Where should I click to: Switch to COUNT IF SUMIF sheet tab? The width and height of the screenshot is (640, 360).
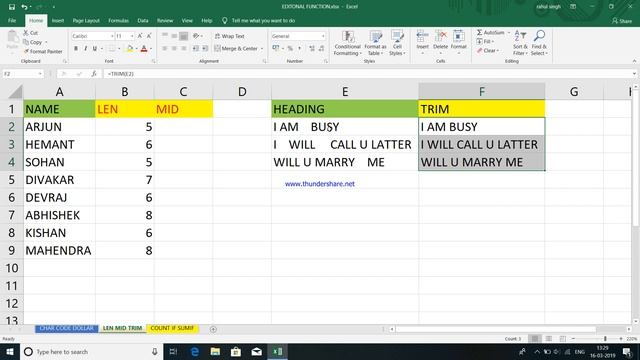(172, 328)
